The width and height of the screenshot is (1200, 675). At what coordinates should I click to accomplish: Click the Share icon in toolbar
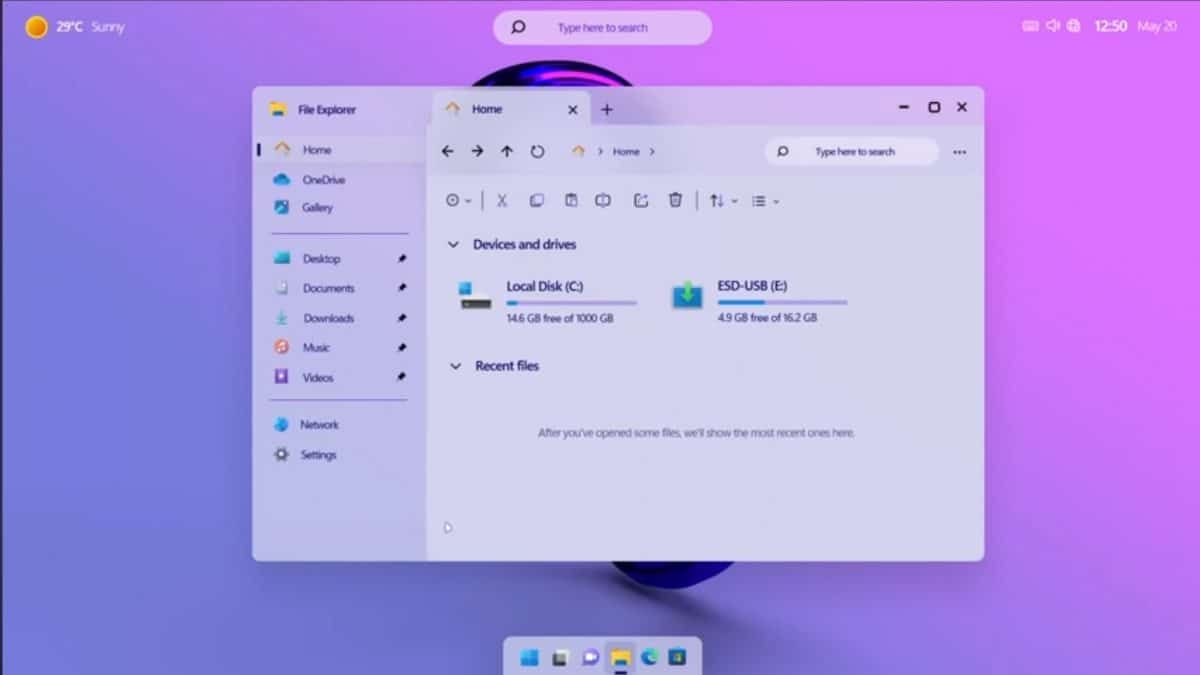click(641, 201)
